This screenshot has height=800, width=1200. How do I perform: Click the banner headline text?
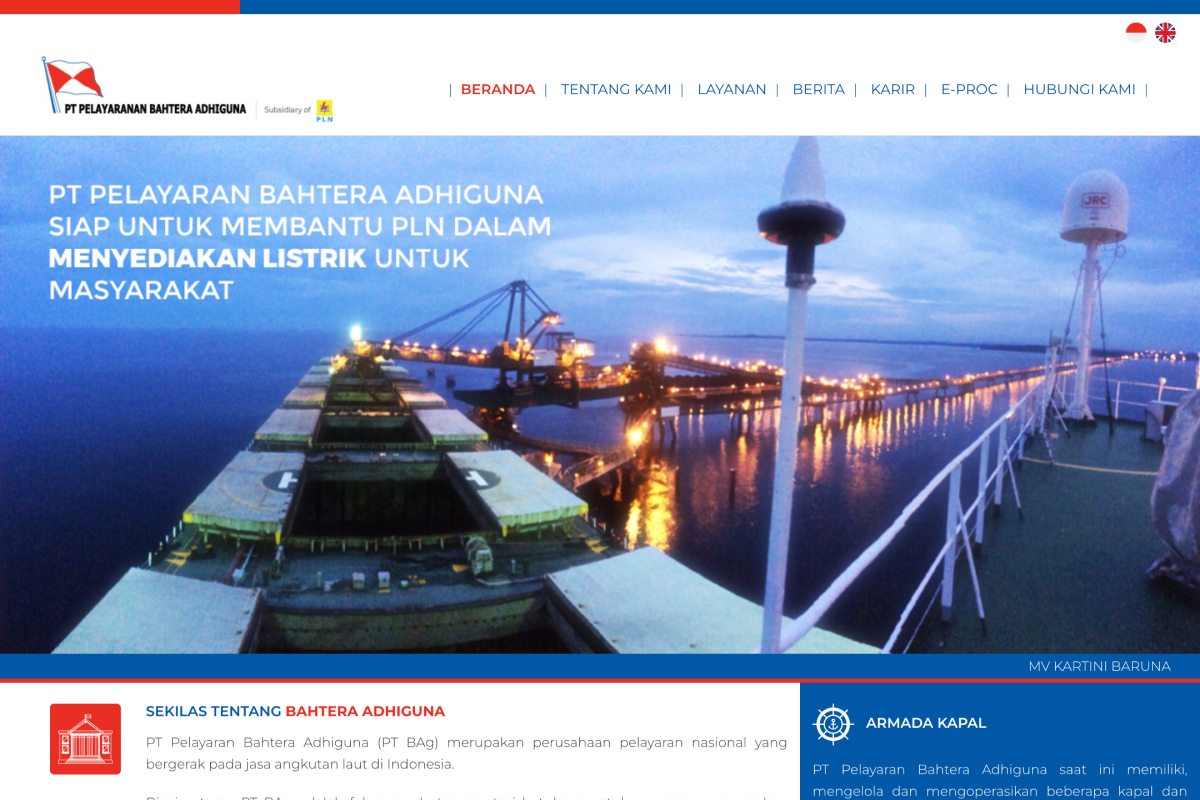300,242
